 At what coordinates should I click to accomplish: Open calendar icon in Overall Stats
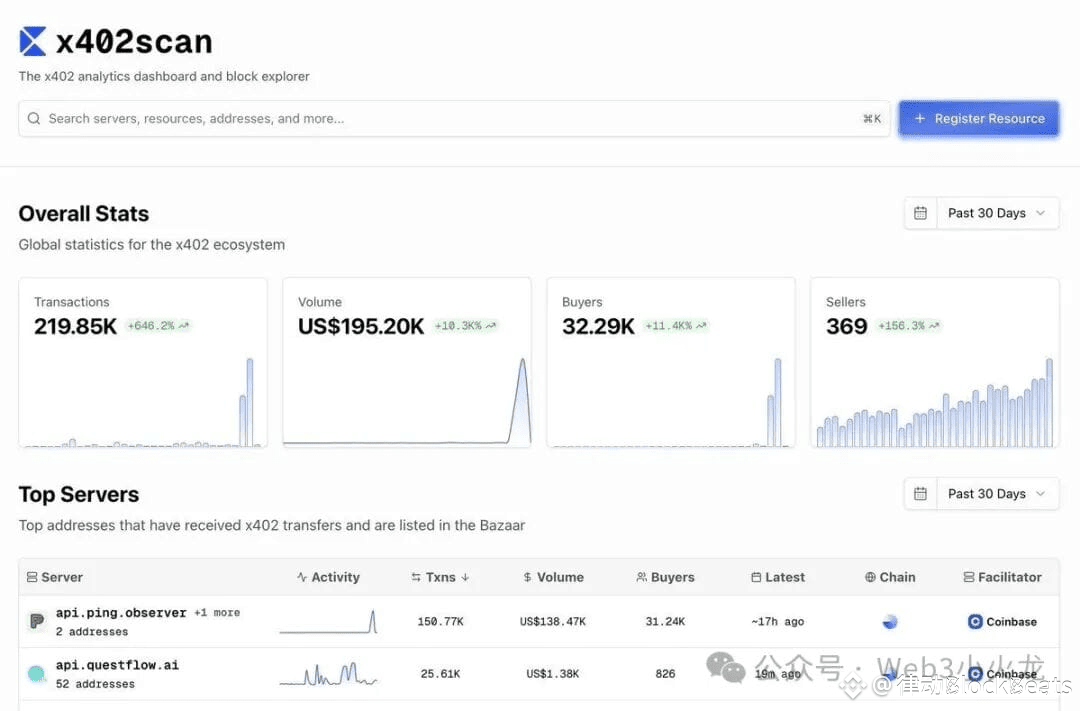920,213
